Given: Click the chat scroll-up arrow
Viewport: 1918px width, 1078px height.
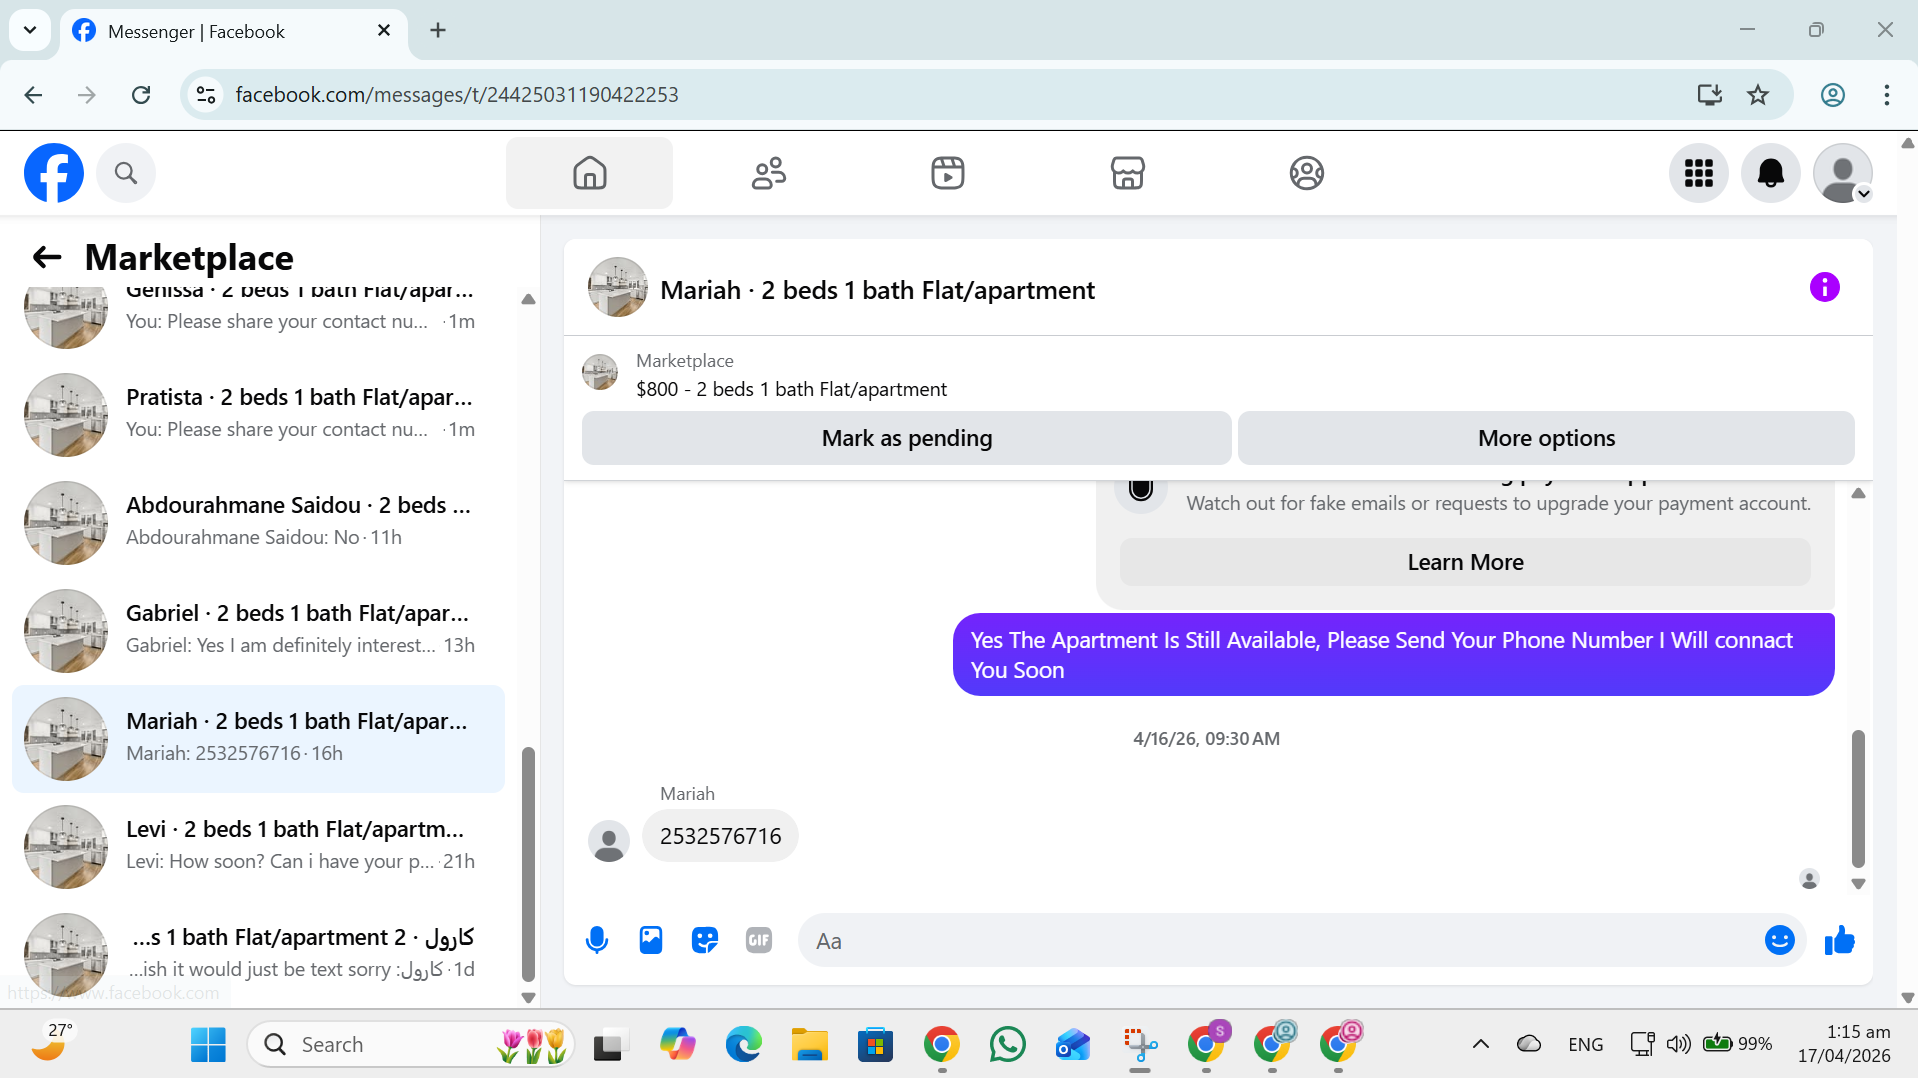Looking at the screenshot, I should pyautogui.click(x=1858, y=493).
